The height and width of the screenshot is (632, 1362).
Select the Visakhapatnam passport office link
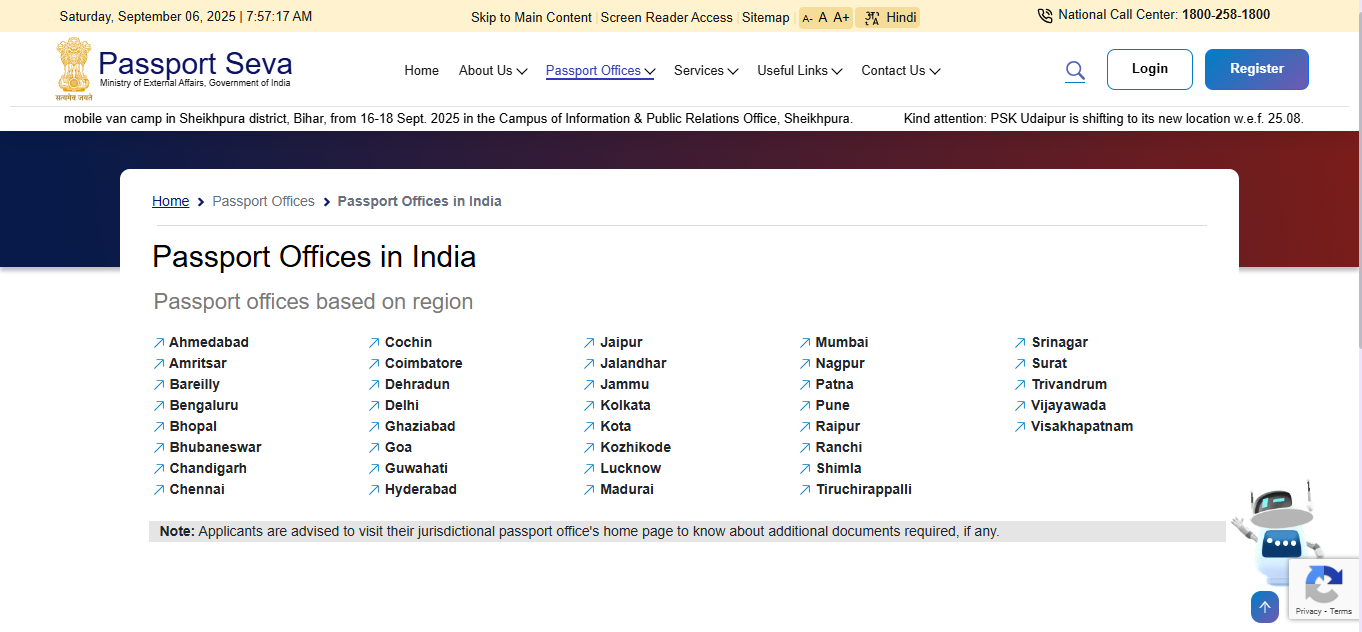(x=1081, y=426)
